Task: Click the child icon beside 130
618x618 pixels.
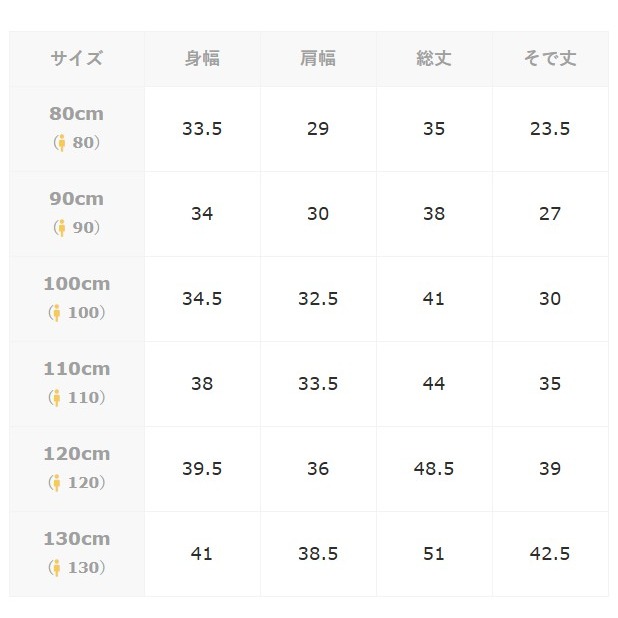Action: click(57, 568)
